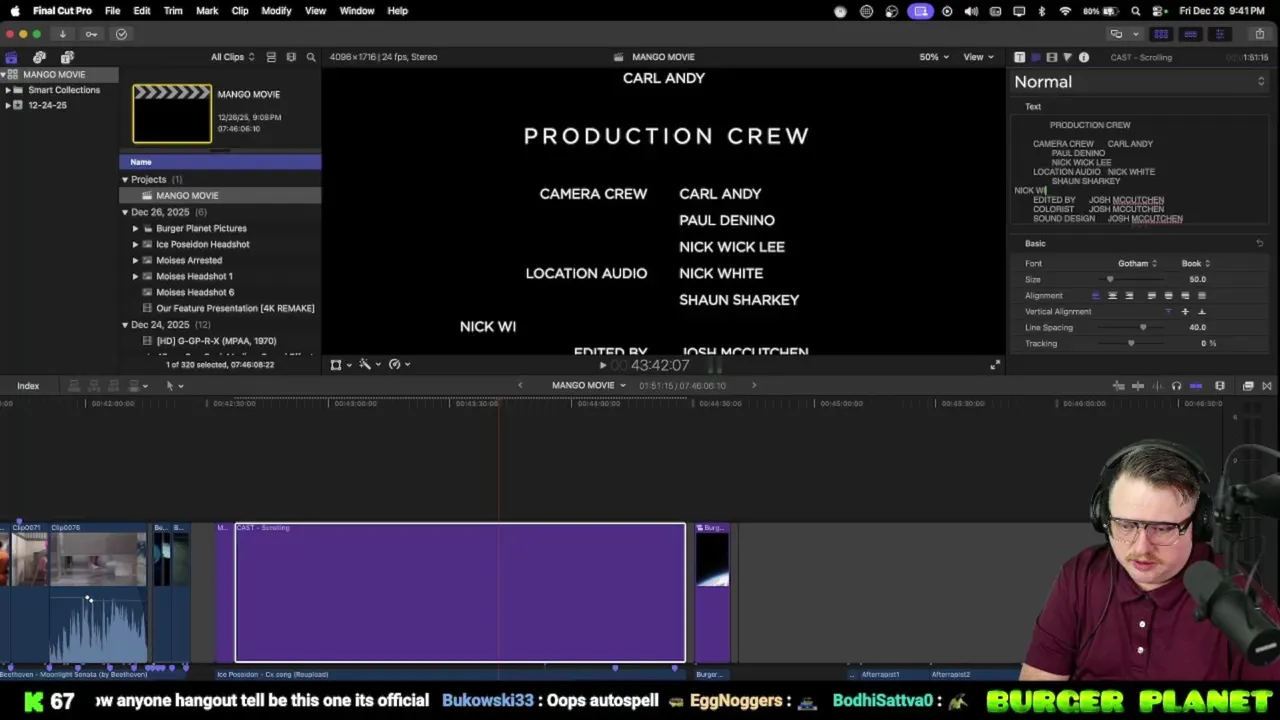This screenshot has width=1280, height=720.
Task: Select the MANGO MOVIE project thumbnail
Action: point(172,114)
